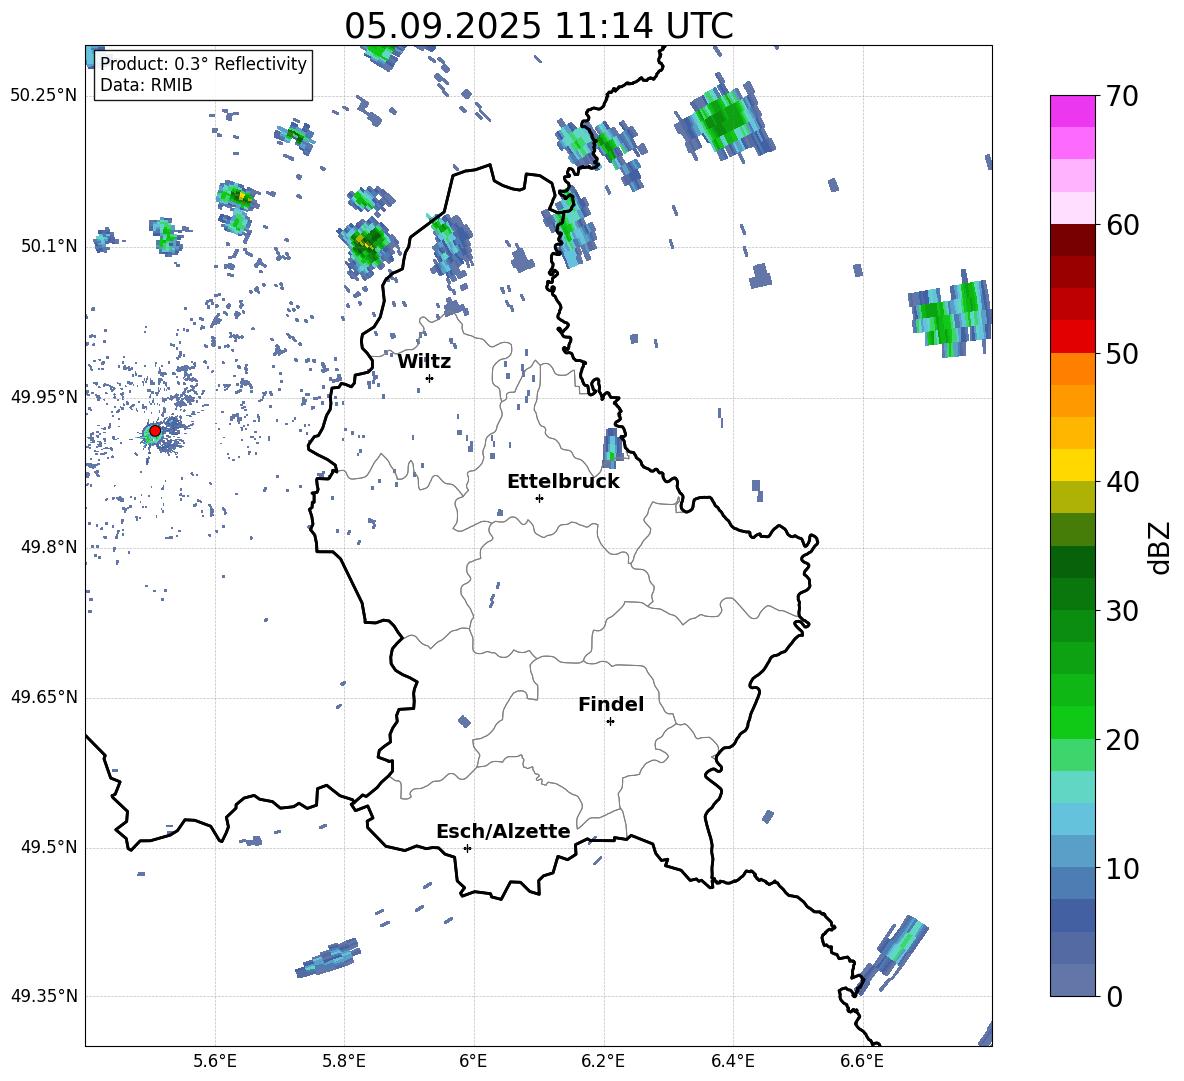This screenshot has width=1184, height=1081.
Task: Click the colorbar tick value 10
Action: (x=1122, y=868)
